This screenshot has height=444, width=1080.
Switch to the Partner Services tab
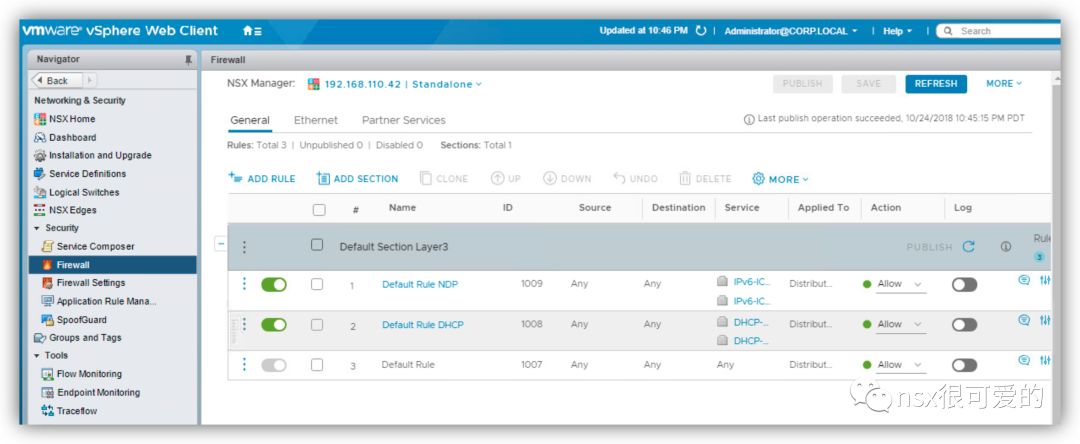point(404,120)
